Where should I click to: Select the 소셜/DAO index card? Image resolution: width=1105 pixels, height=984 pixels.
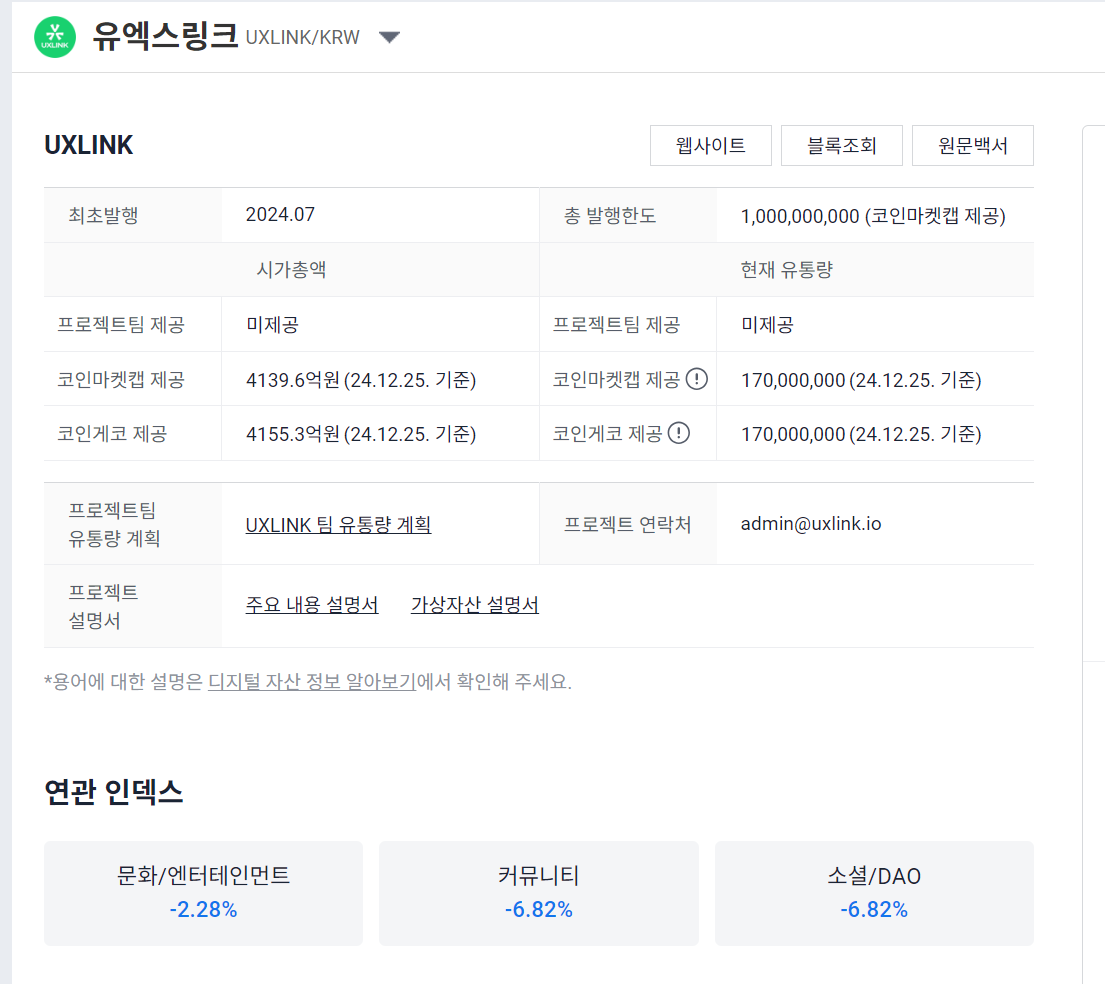pos(874,893)
